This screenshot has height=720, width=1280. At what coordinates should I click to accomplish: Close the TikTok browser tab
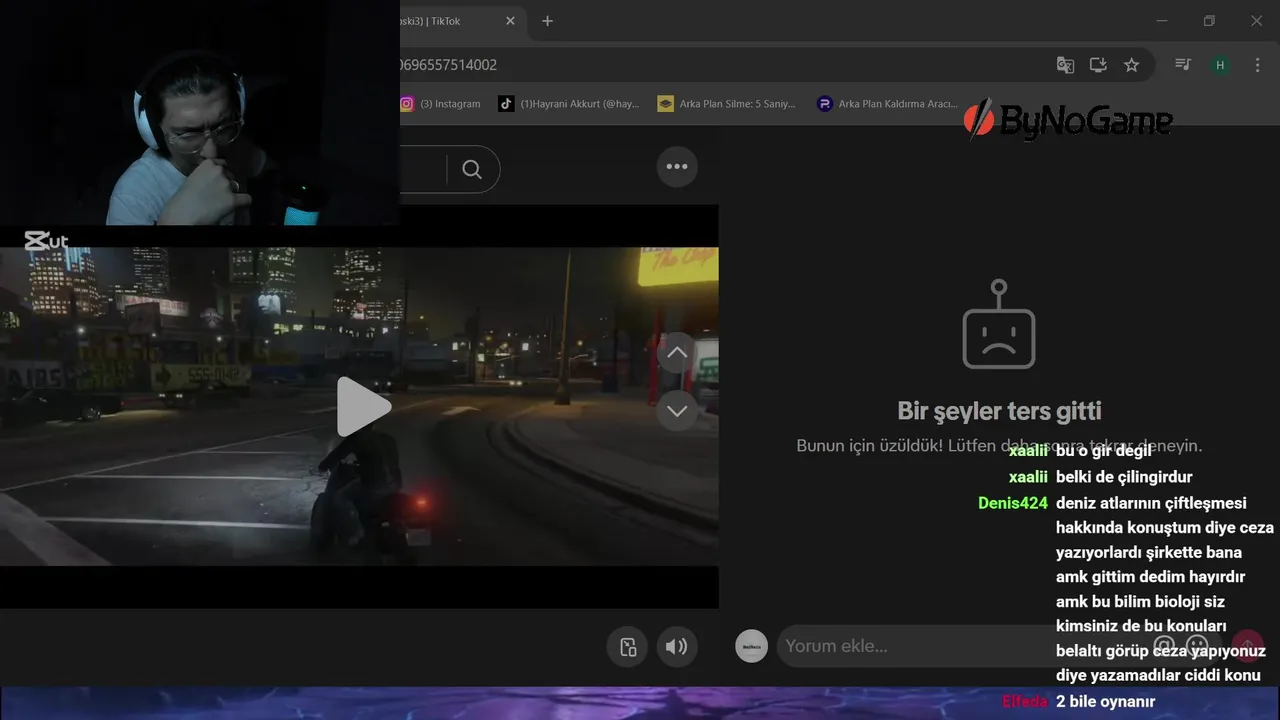point(510,21)
